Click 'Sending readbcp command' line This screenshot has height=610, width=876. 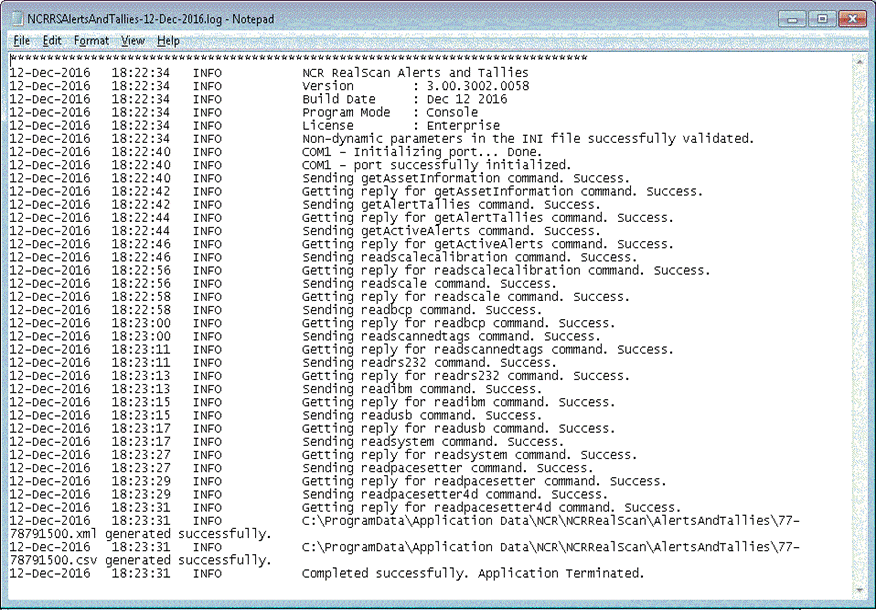[x=422, y=310]
